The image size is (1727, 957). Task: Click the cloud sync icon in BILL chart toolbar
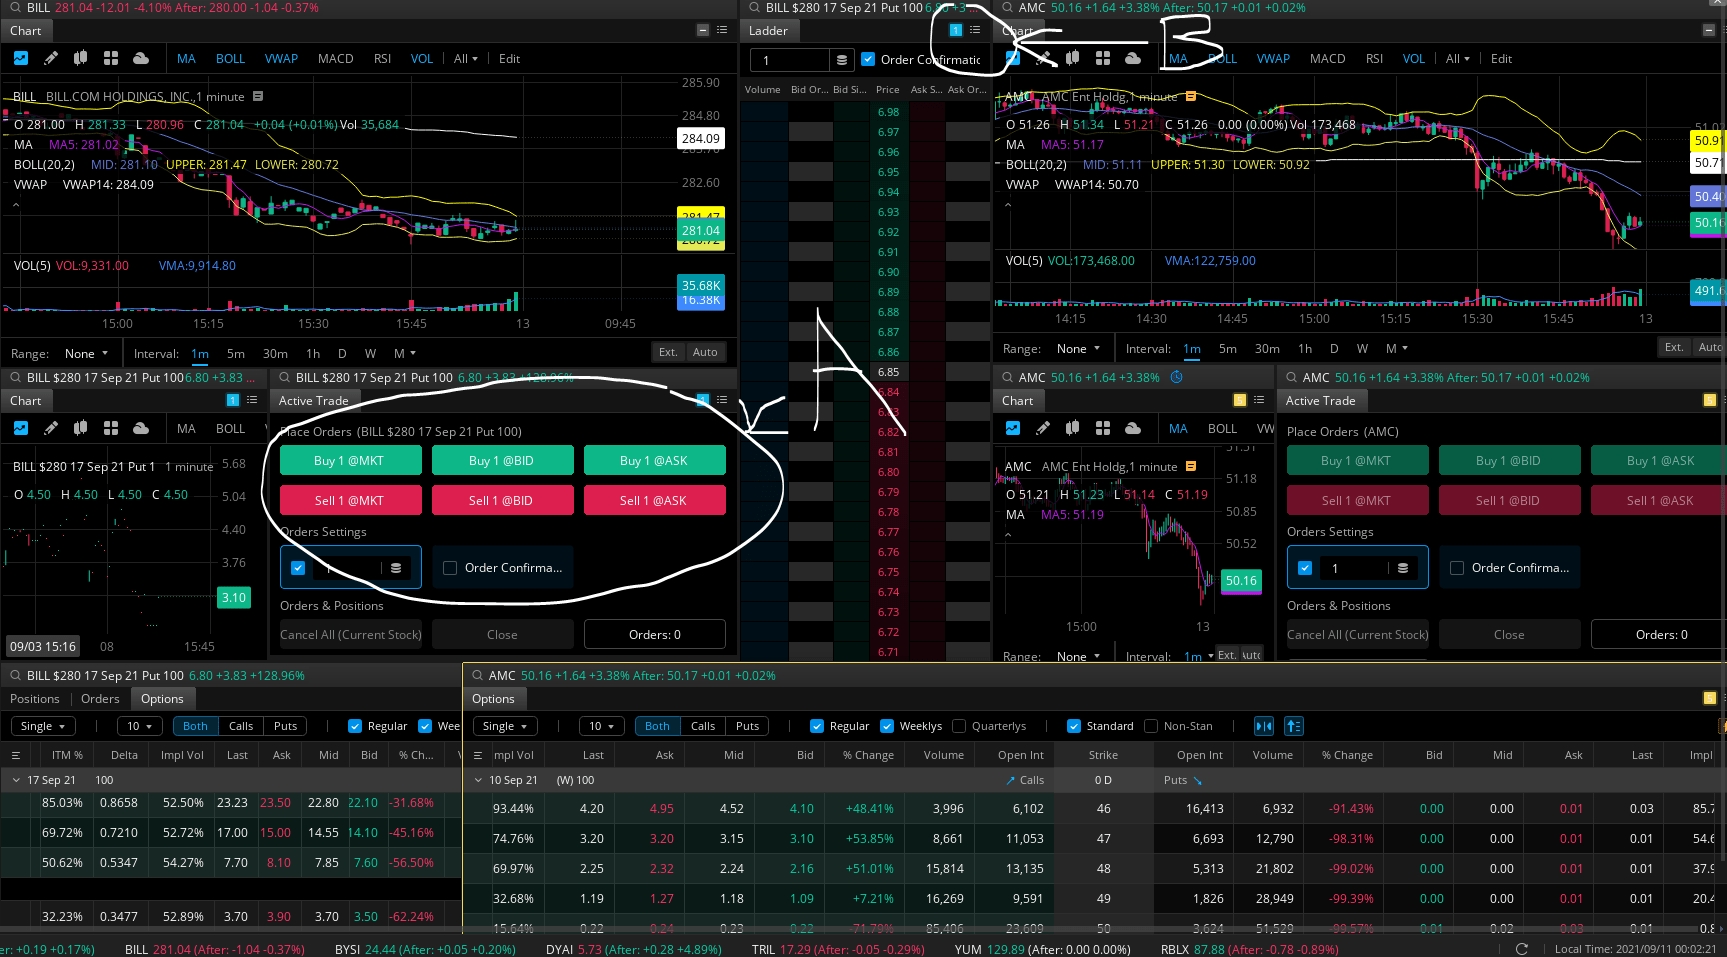point(141,58)
